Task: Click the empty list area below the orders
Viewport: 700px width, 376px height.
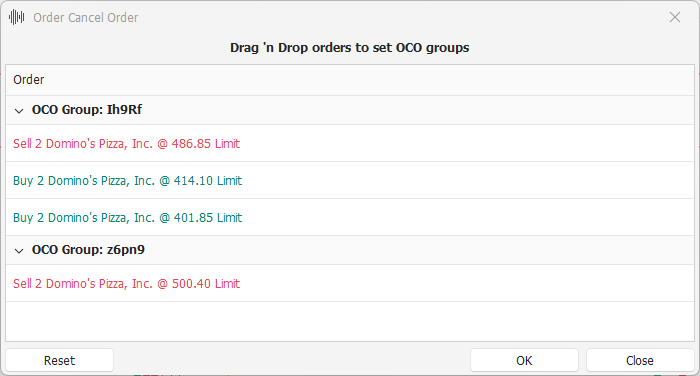Action: (350, 322)
